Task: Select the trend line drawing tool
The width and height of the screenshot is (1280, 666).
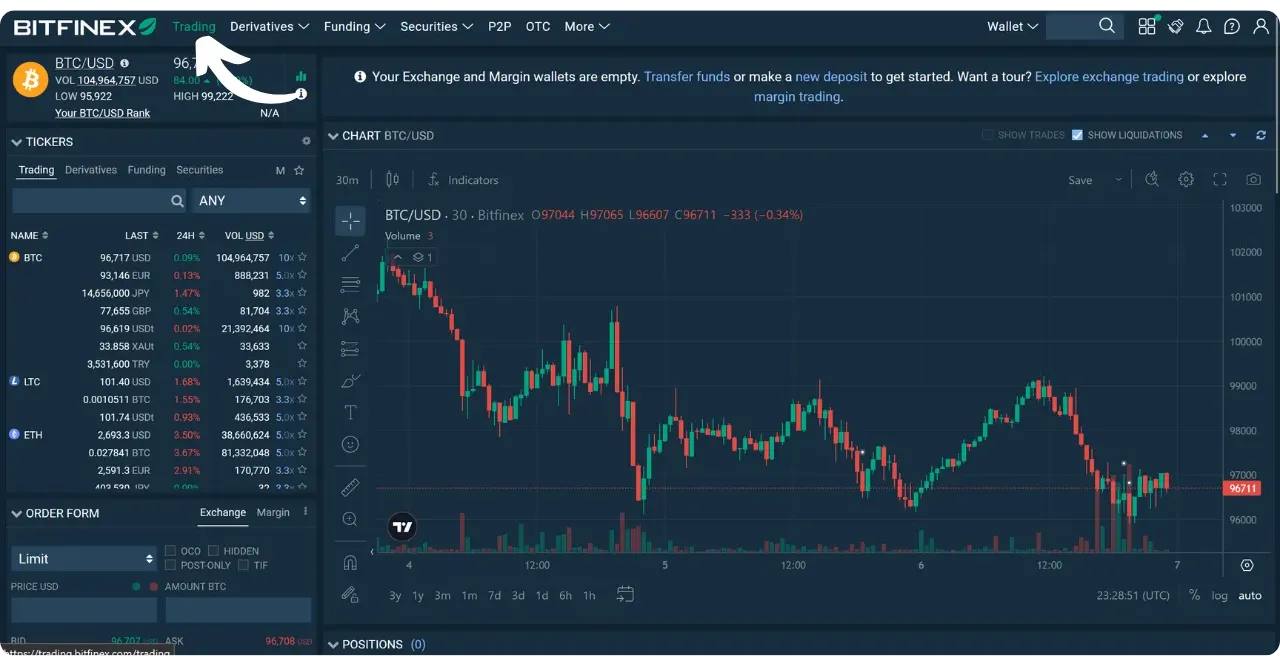Action: click(x=350, y=253)
